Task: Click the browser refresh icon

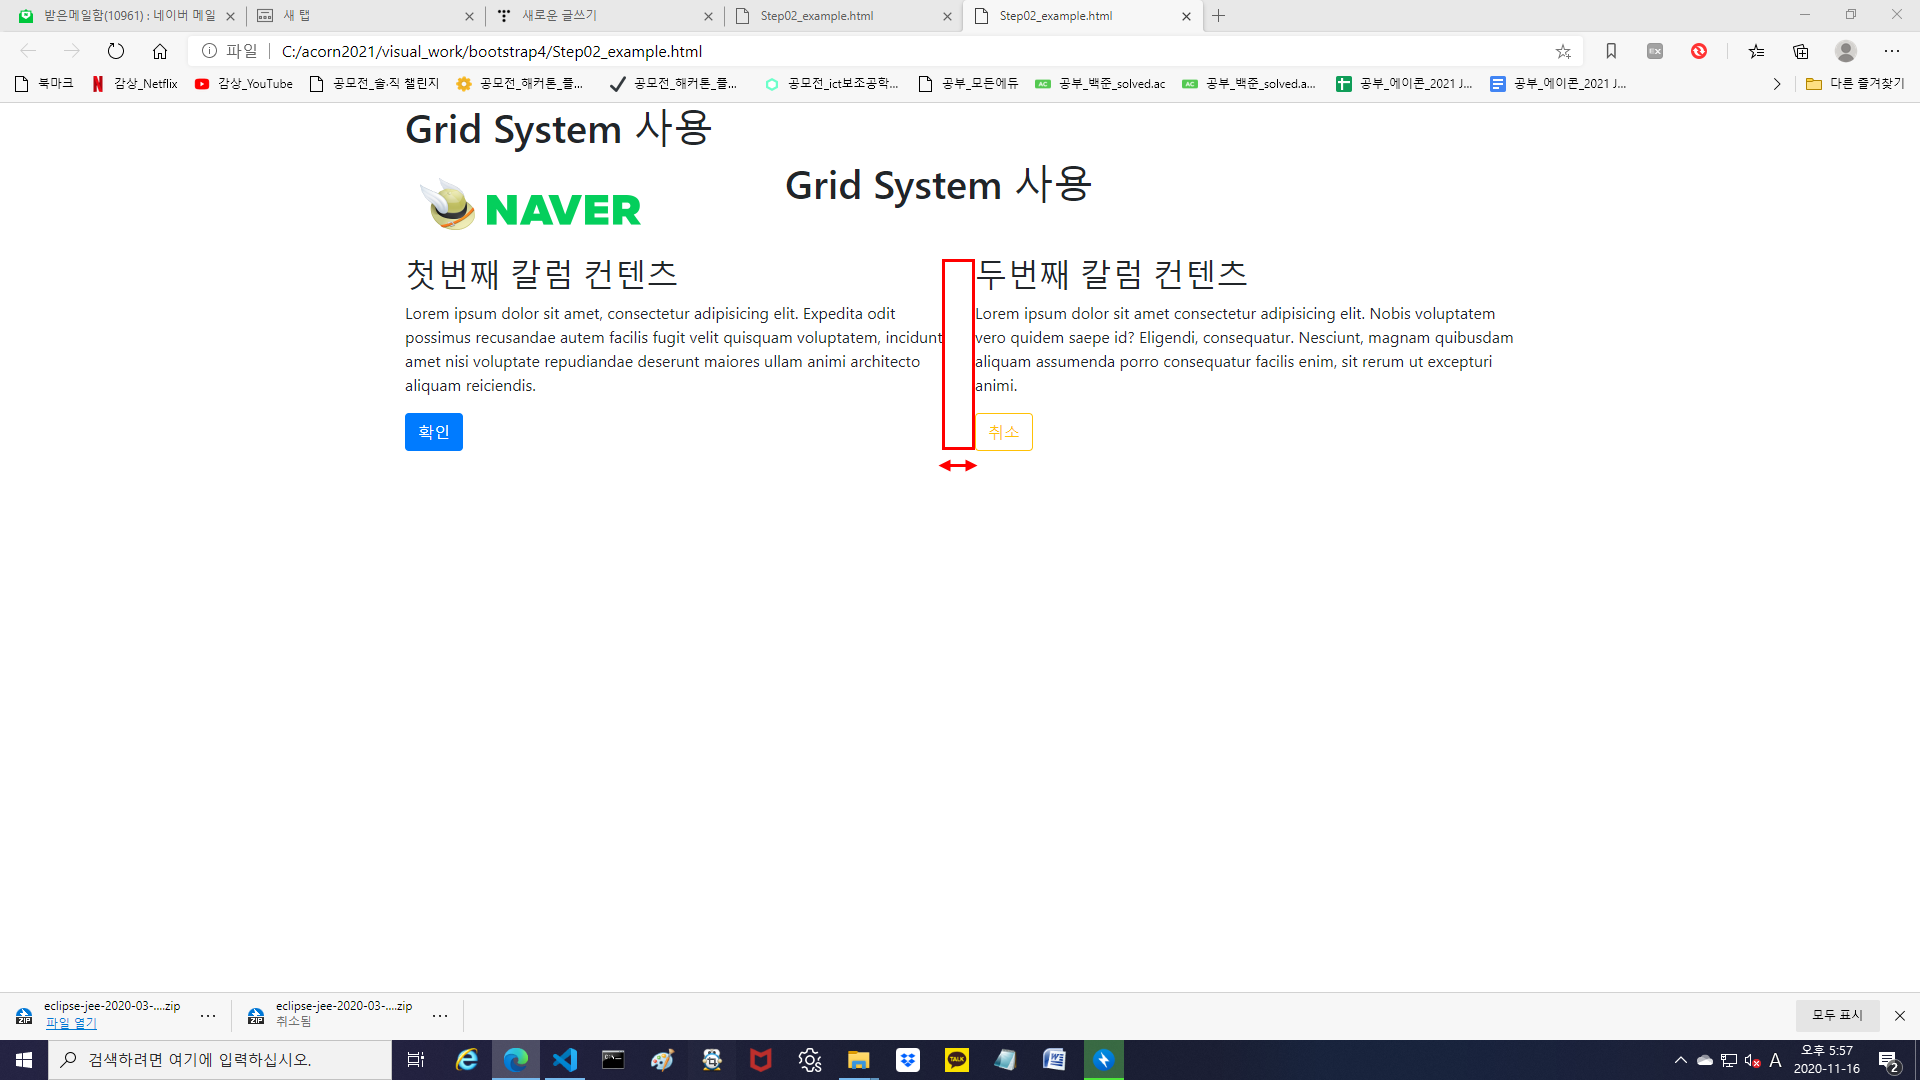Action: (116, 51)
